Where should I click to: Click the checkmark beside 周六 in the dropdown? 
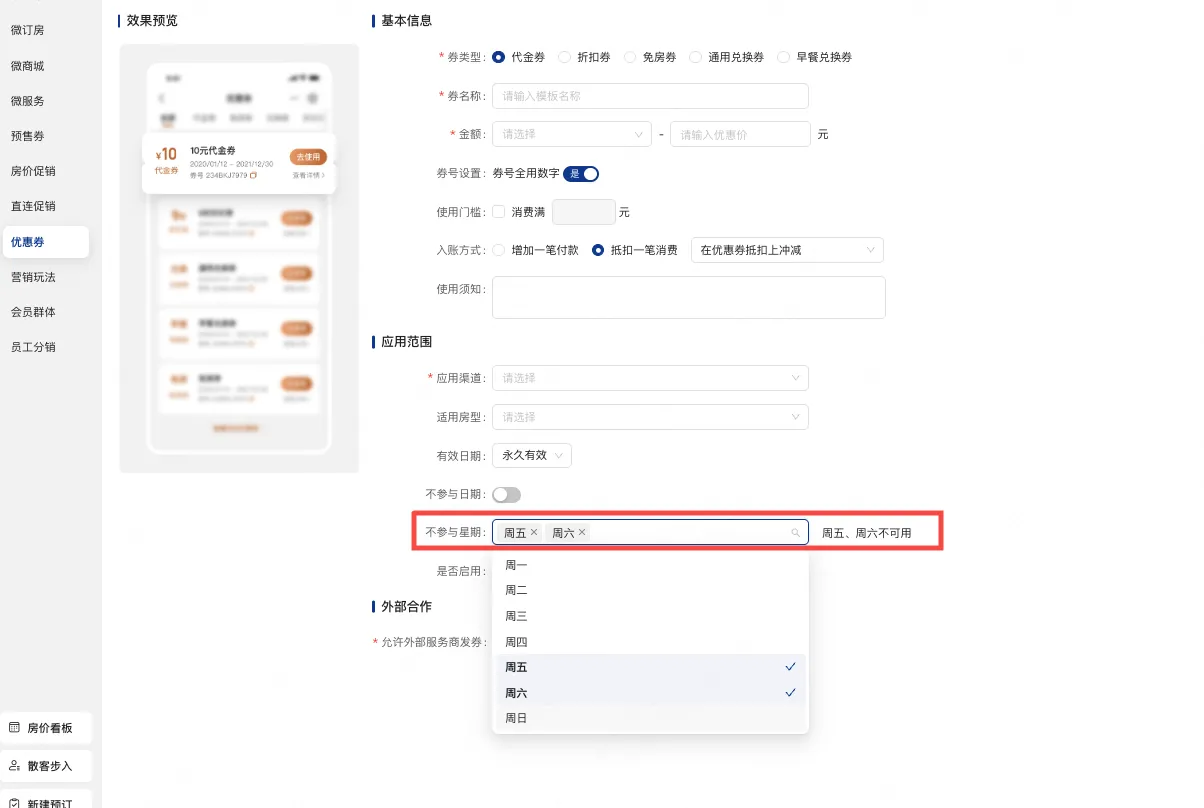tap(790, 692)
